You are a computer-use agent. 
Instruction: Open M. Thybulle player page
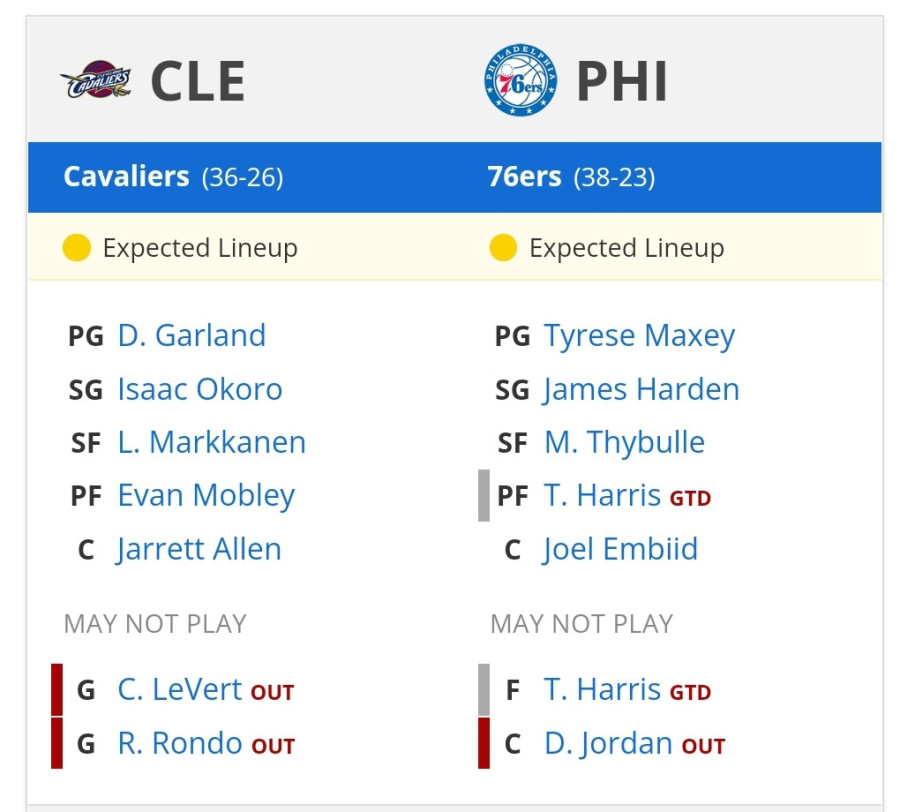tap(624, 443)
